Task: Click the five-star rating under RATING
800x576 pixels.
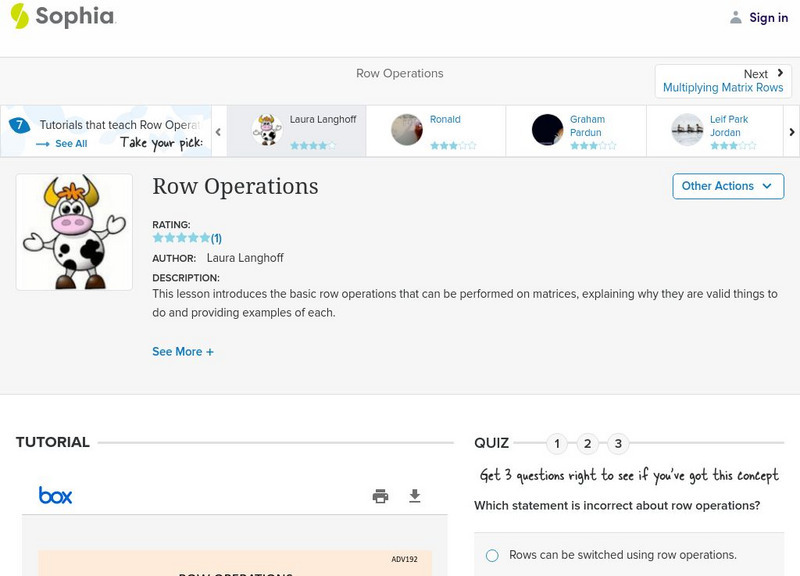Action: pos(181,238)
